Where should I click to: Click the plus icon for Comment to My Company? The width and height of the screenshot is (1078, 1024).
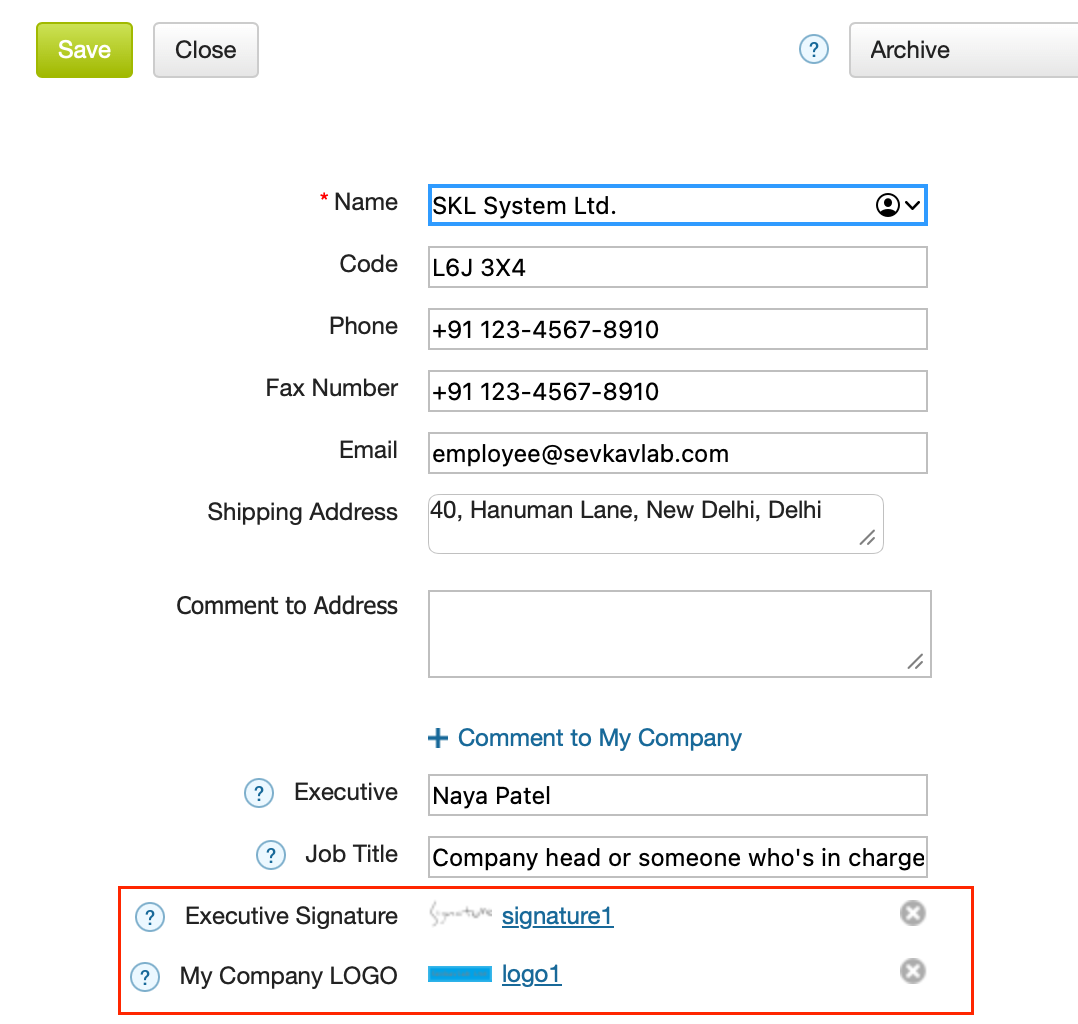tap(438, 738)
